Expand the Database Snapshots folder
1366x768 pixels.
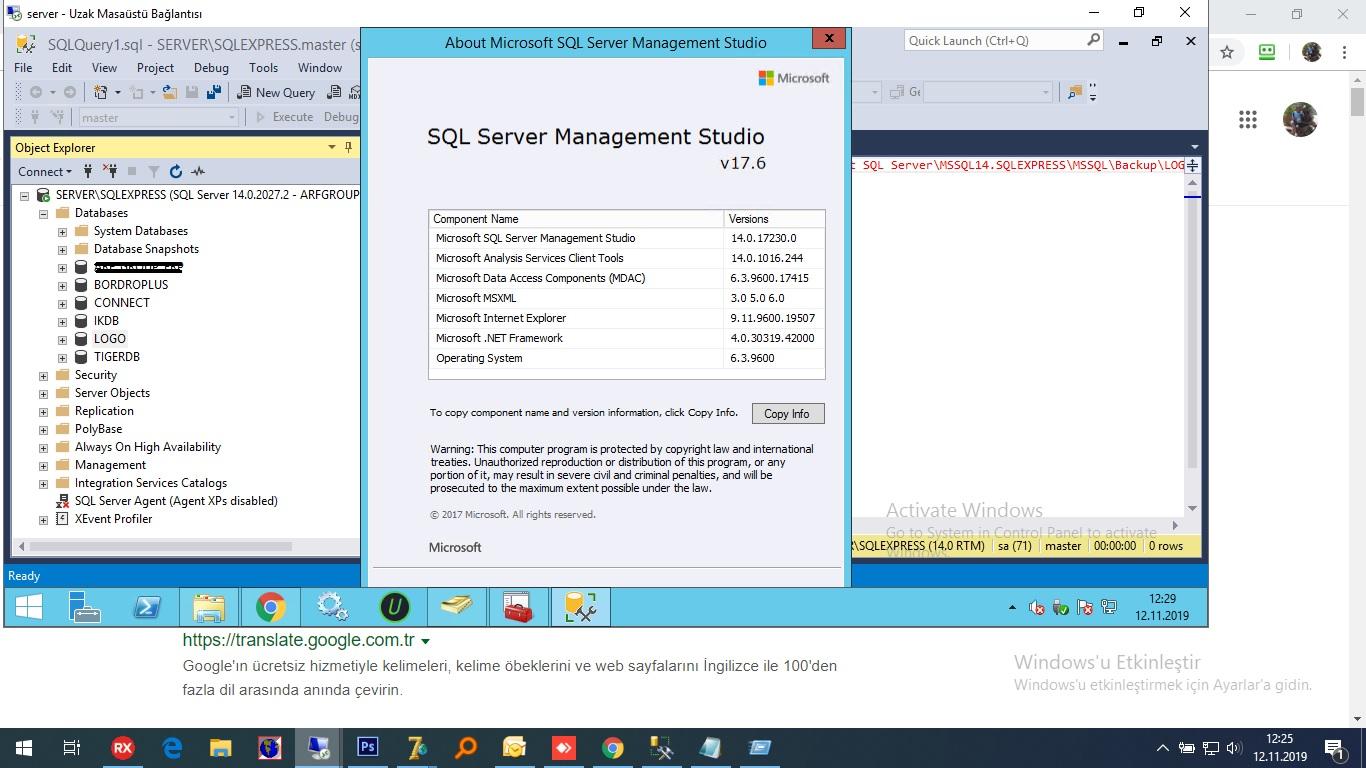click(x=62, y=249)
